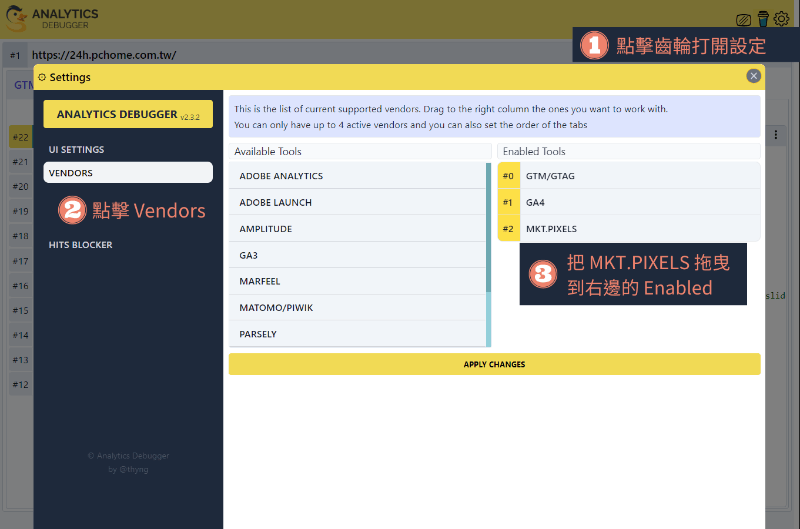Click the Analytics Debugger duck logo
Viewport: 800px width, 529px height.
(x=16, y=19)
